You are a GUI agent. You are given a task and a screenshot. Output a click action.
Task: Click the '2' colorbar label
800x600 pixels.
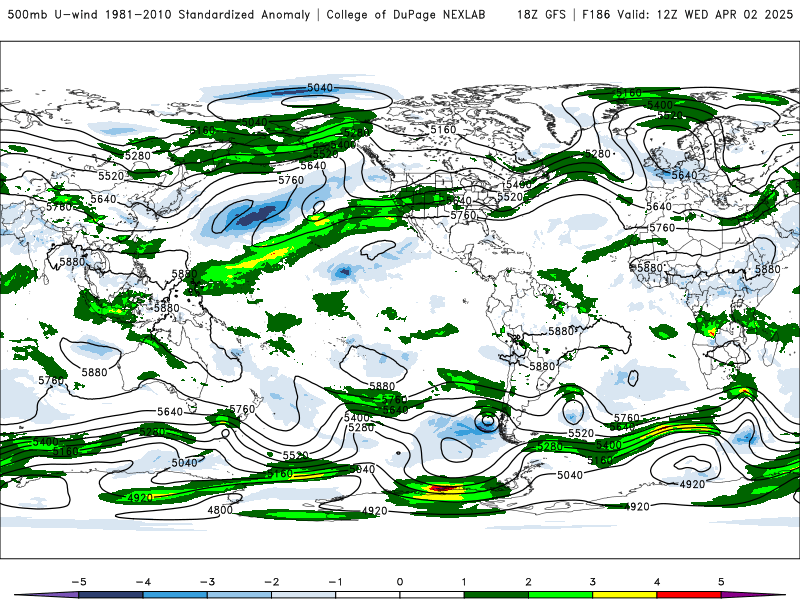(529, 582)
